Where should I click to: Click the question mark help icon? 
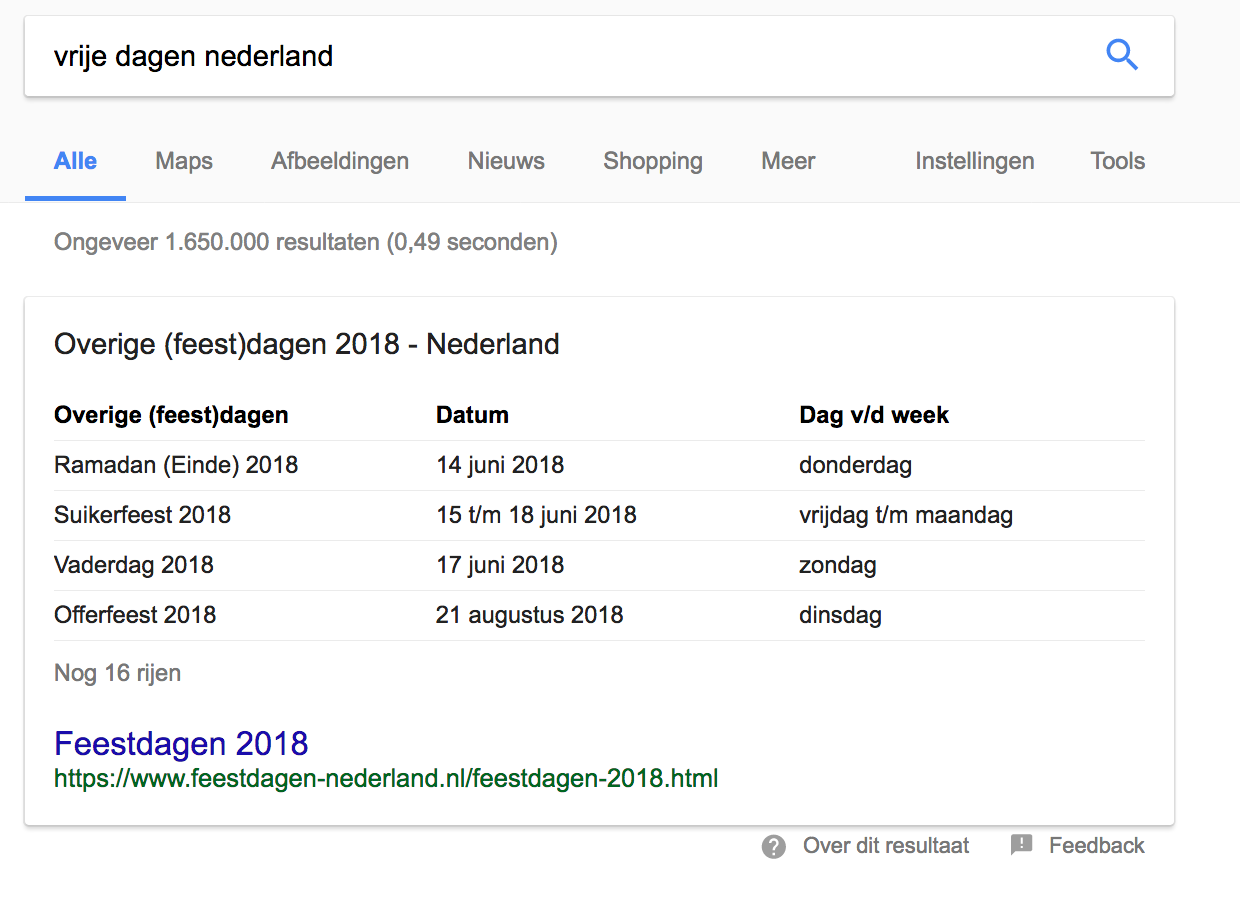[x=773, y=846]
